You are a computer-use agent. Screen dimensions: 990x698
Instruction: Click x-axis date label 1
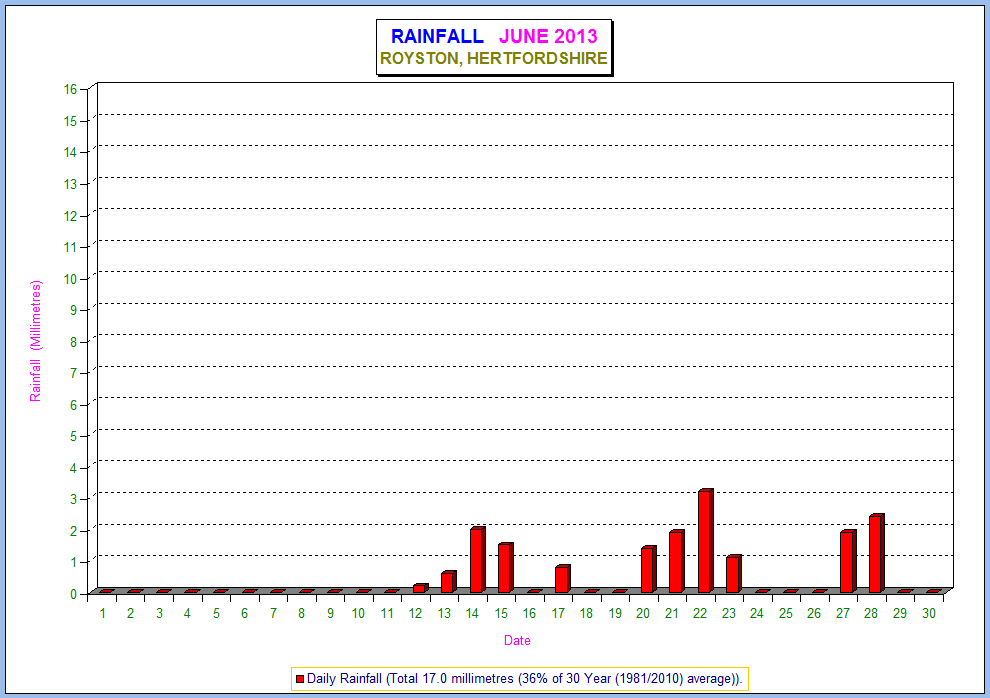102,613
